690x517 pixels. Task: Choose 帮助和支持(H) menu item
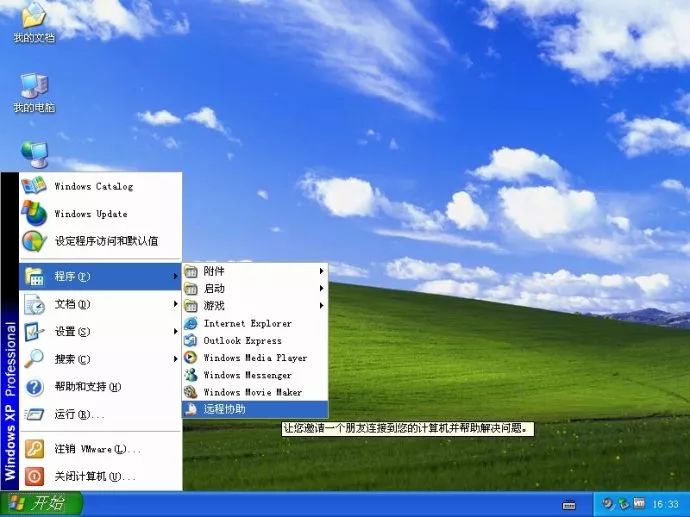tap(101, 387)
